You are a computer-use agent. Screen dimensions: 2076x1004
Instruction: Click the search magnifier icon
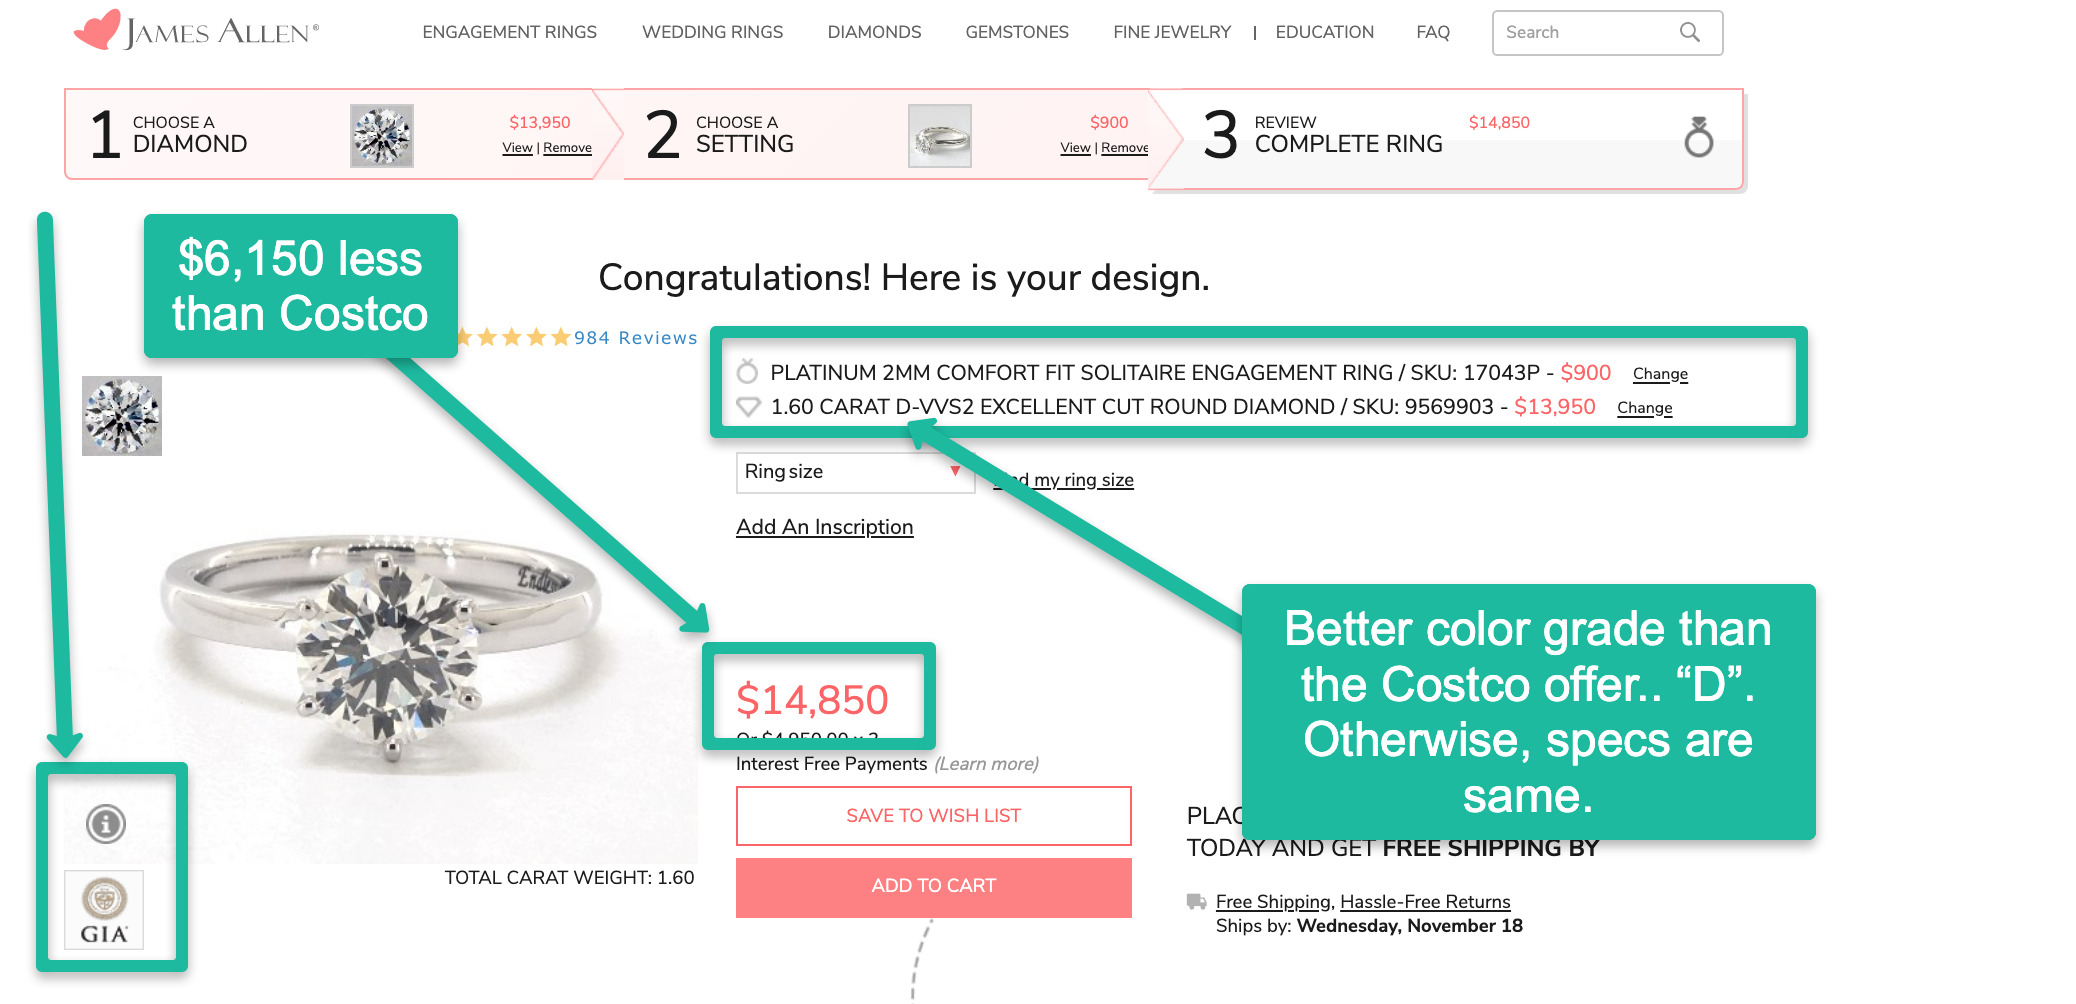1689,32
